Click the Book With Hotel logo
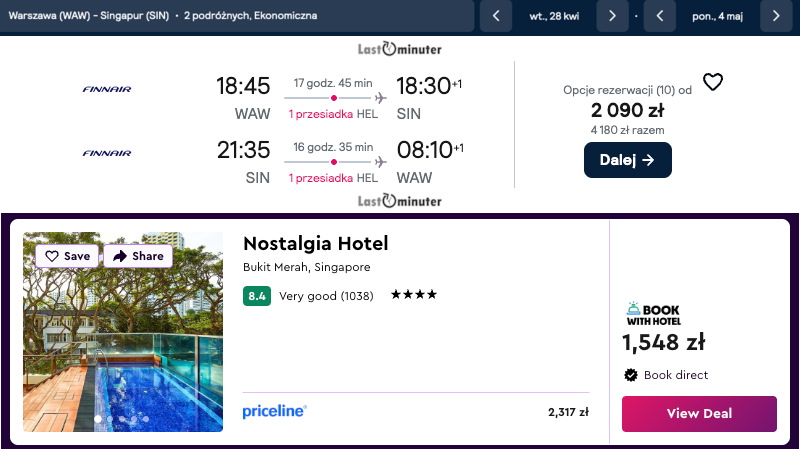The width and height of the screenshot is (800, 449). coord(652,313)
